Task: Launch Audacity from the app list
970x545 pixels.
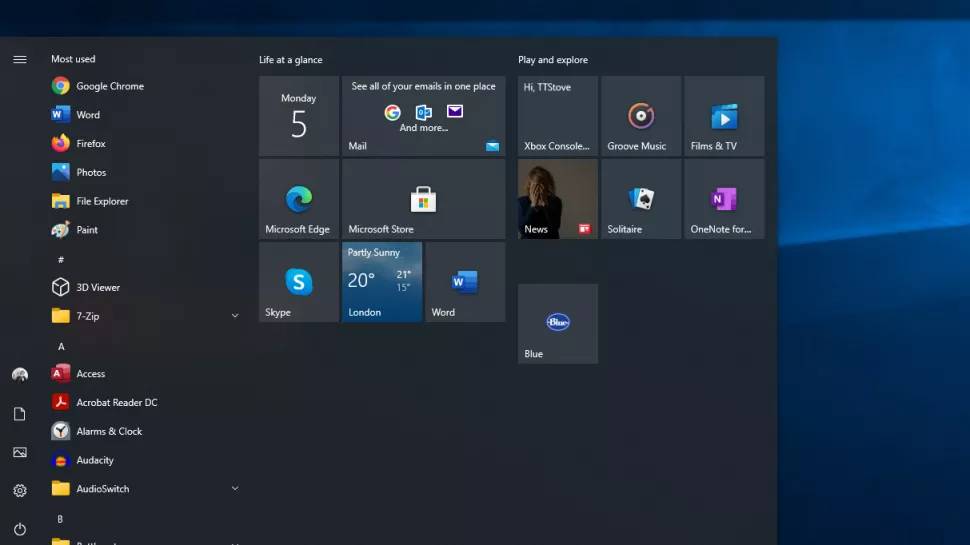Action: click(x=146, y=460)
